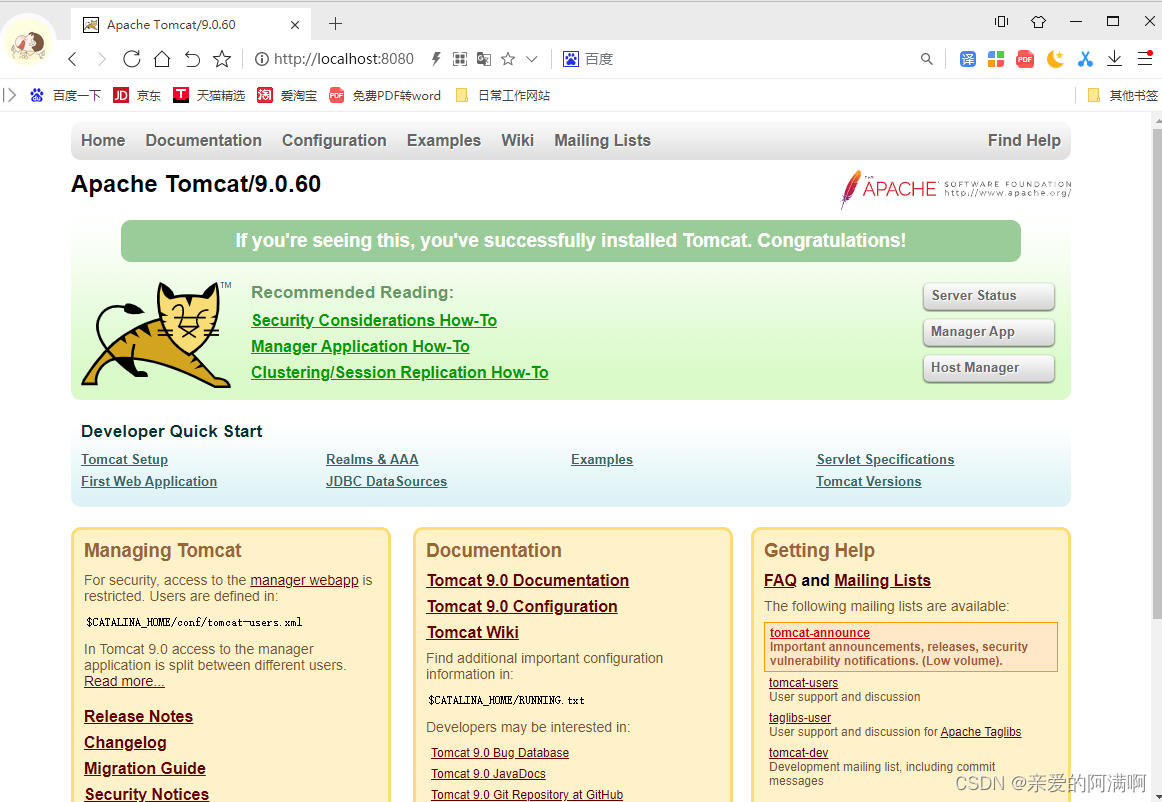Open the tomcat-announce mailing list link

coord(820,633)
